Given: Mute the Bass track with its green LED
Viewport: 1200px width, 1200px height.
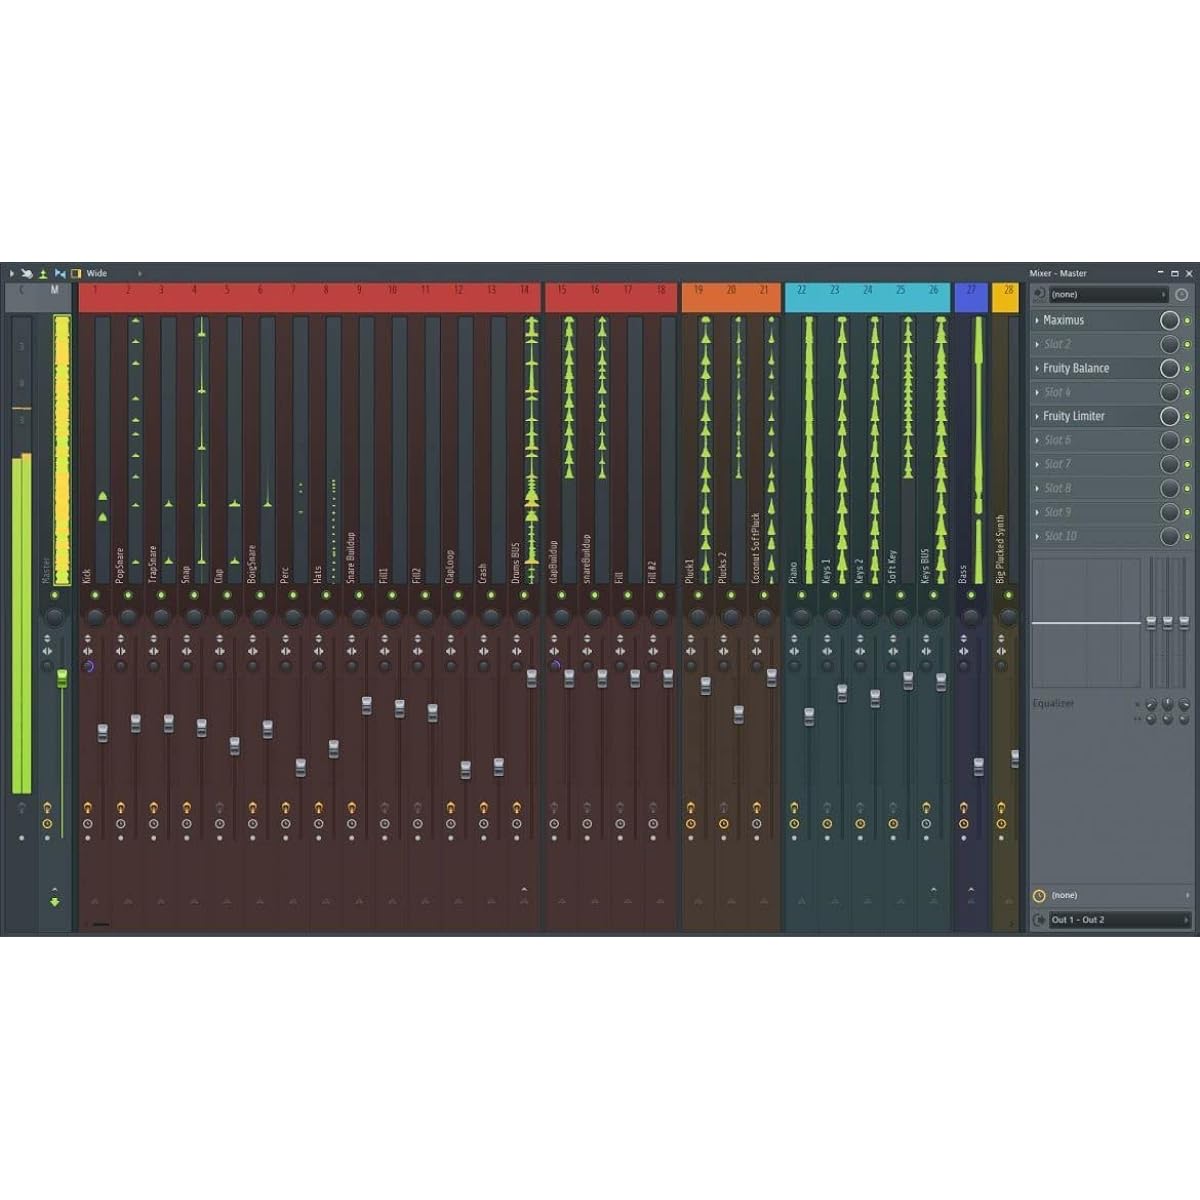Looking at the screenshot, I should (x=970, y=595).
